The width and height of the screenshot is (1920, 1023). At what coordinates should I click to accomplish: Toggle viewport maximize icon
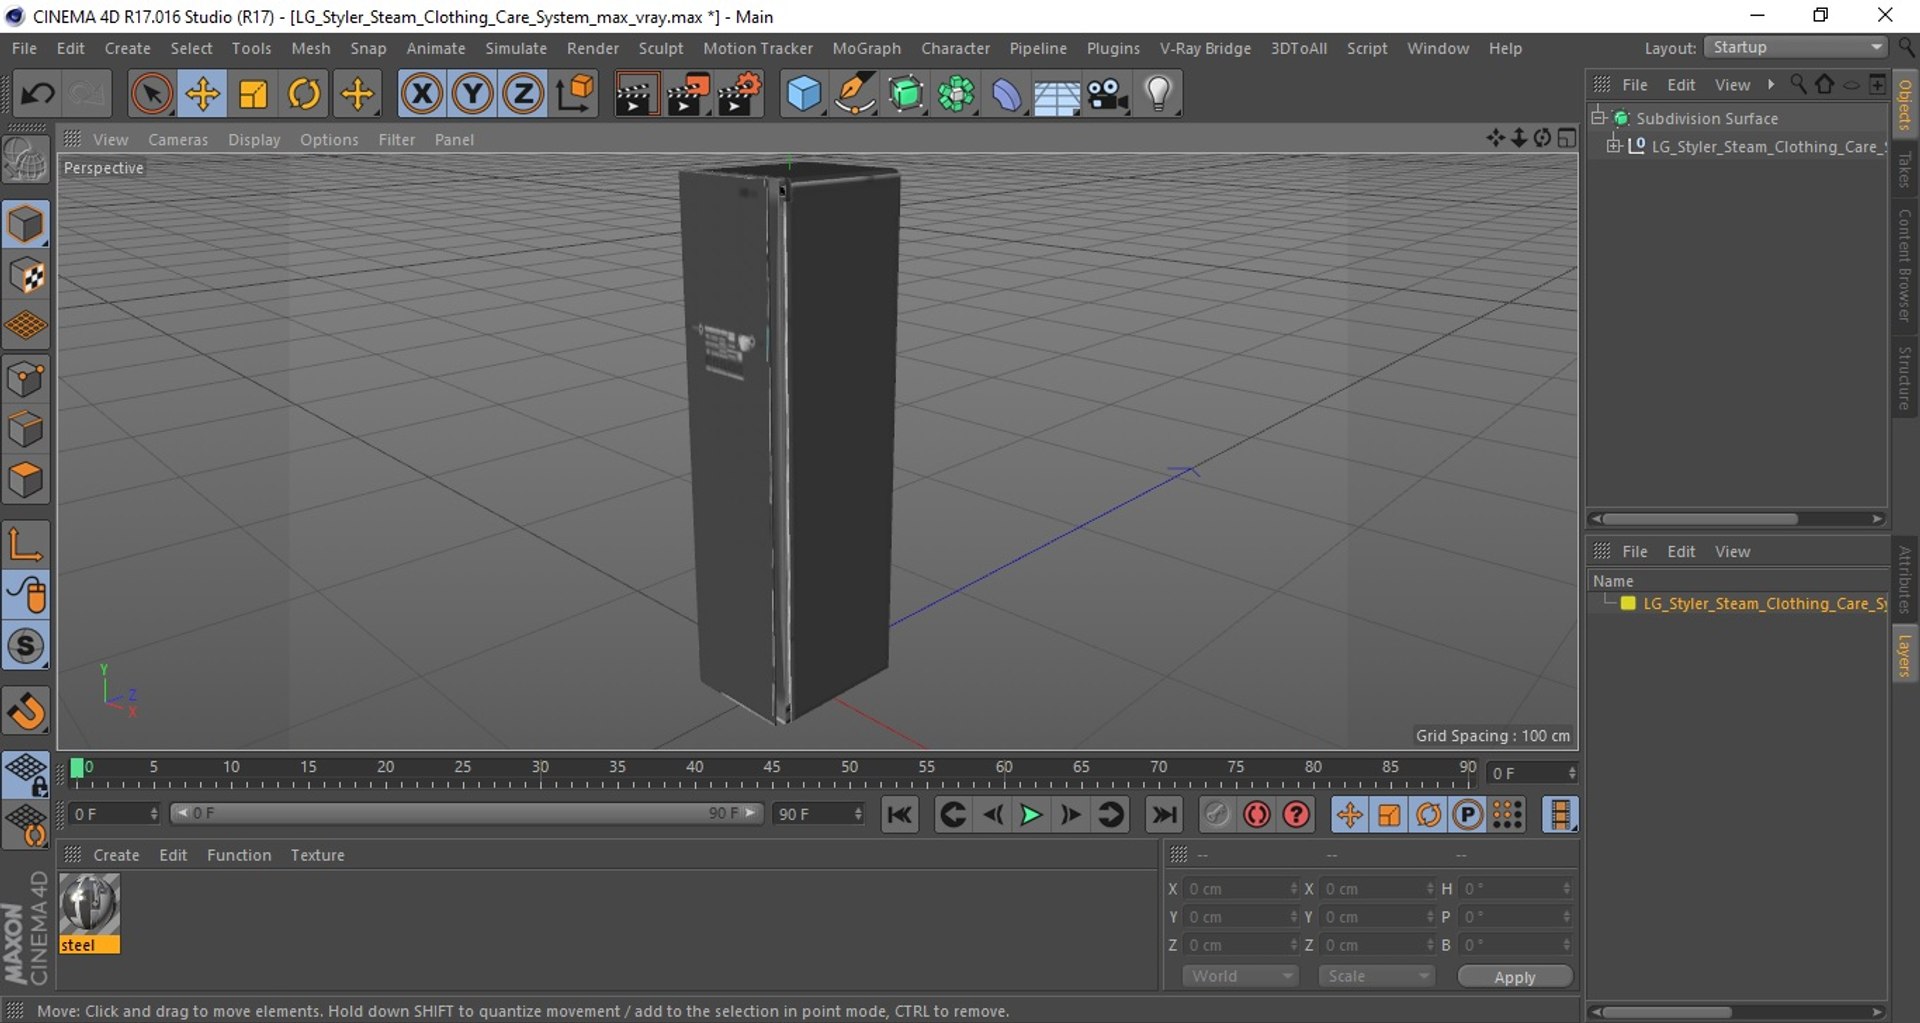(1567, 139)
